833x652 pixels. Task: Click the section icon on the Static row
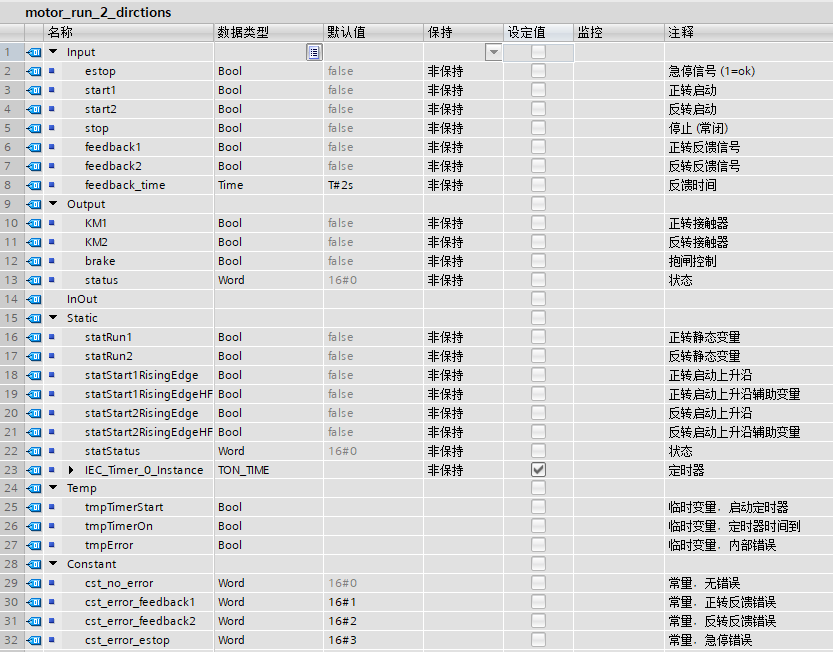click(x=34, y=318)
